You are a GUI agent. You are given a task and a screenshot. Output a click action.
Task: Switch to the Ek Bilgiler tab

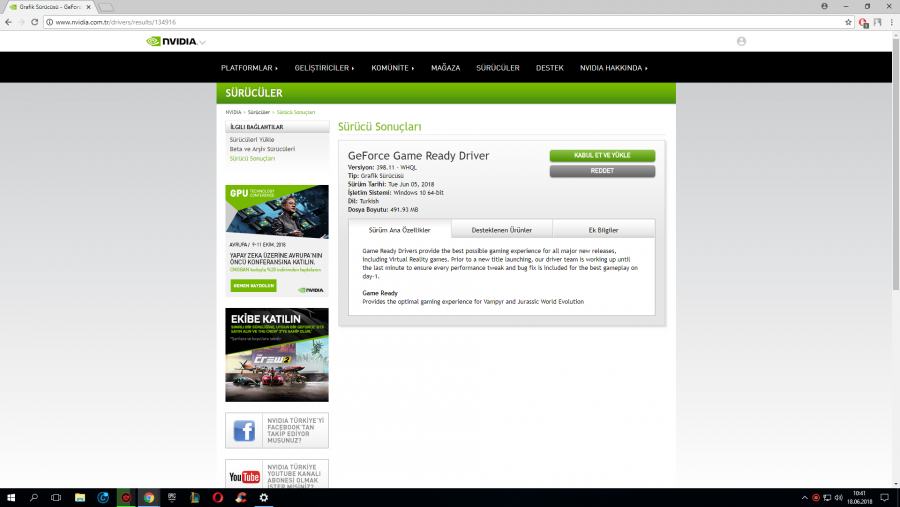(603, 230)
